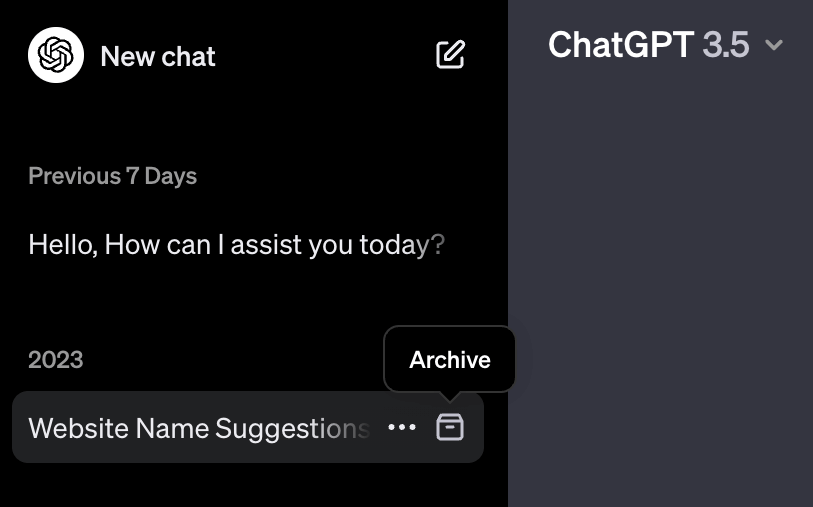
Task: Click the word 'Website' in the highlighted chat
Action: click(x=78, y=429)
